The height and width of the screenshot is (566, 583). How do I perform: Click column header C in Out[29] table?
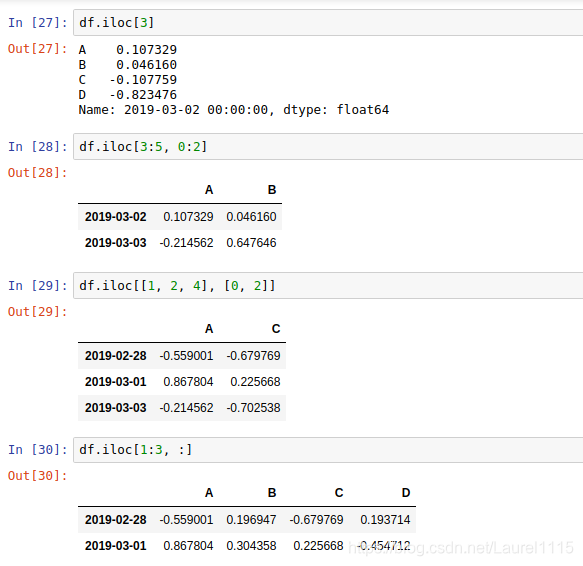[276, 329]
